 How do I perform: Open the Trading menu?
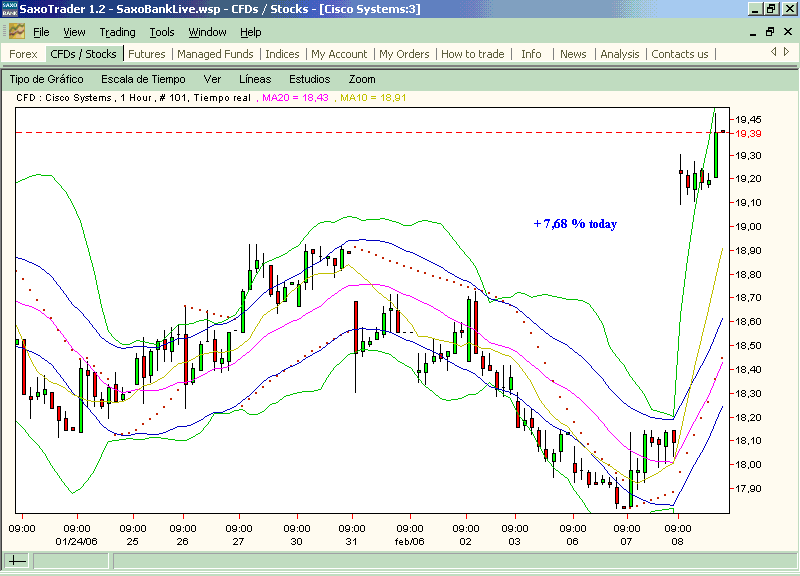(x=117, y=32)
